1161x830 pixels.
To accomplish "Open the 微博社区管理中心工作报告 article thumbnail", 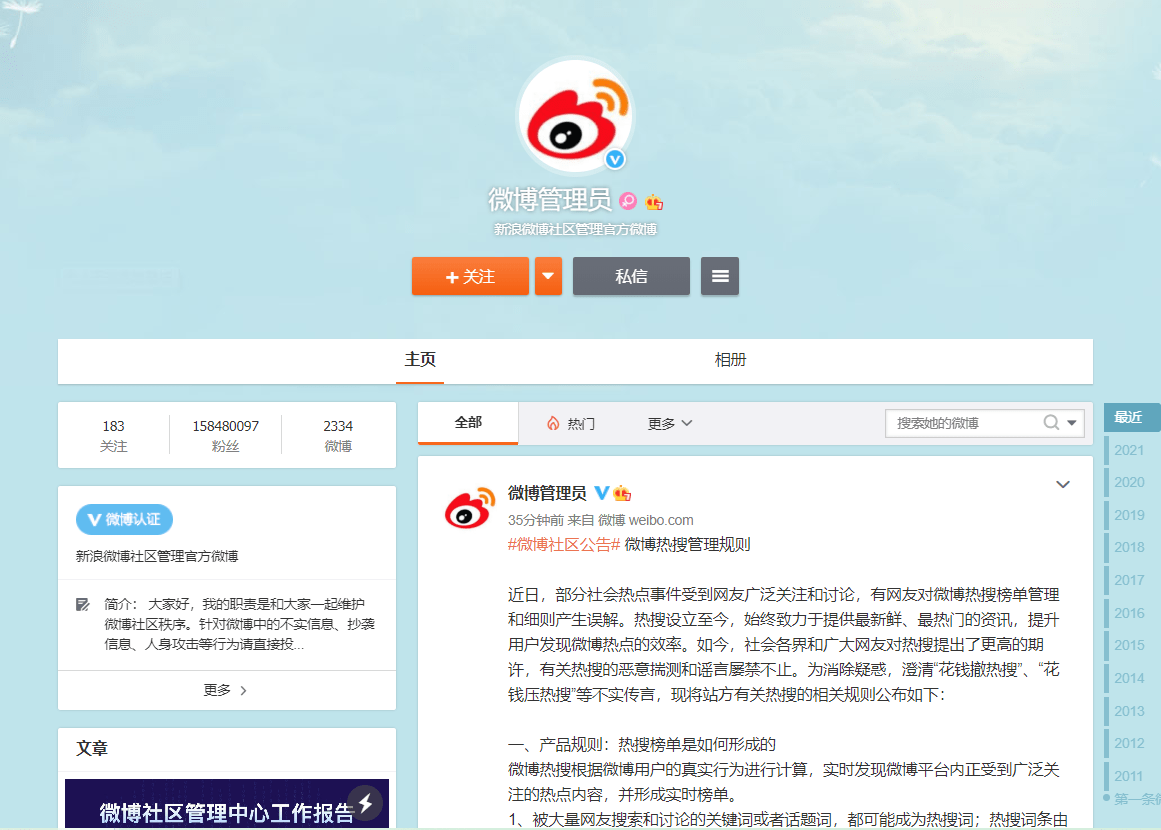I will [227, 804].
